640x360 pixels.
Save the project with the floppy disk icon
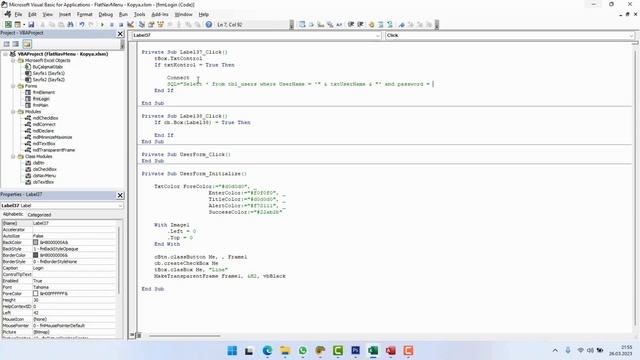coord(31,24)
